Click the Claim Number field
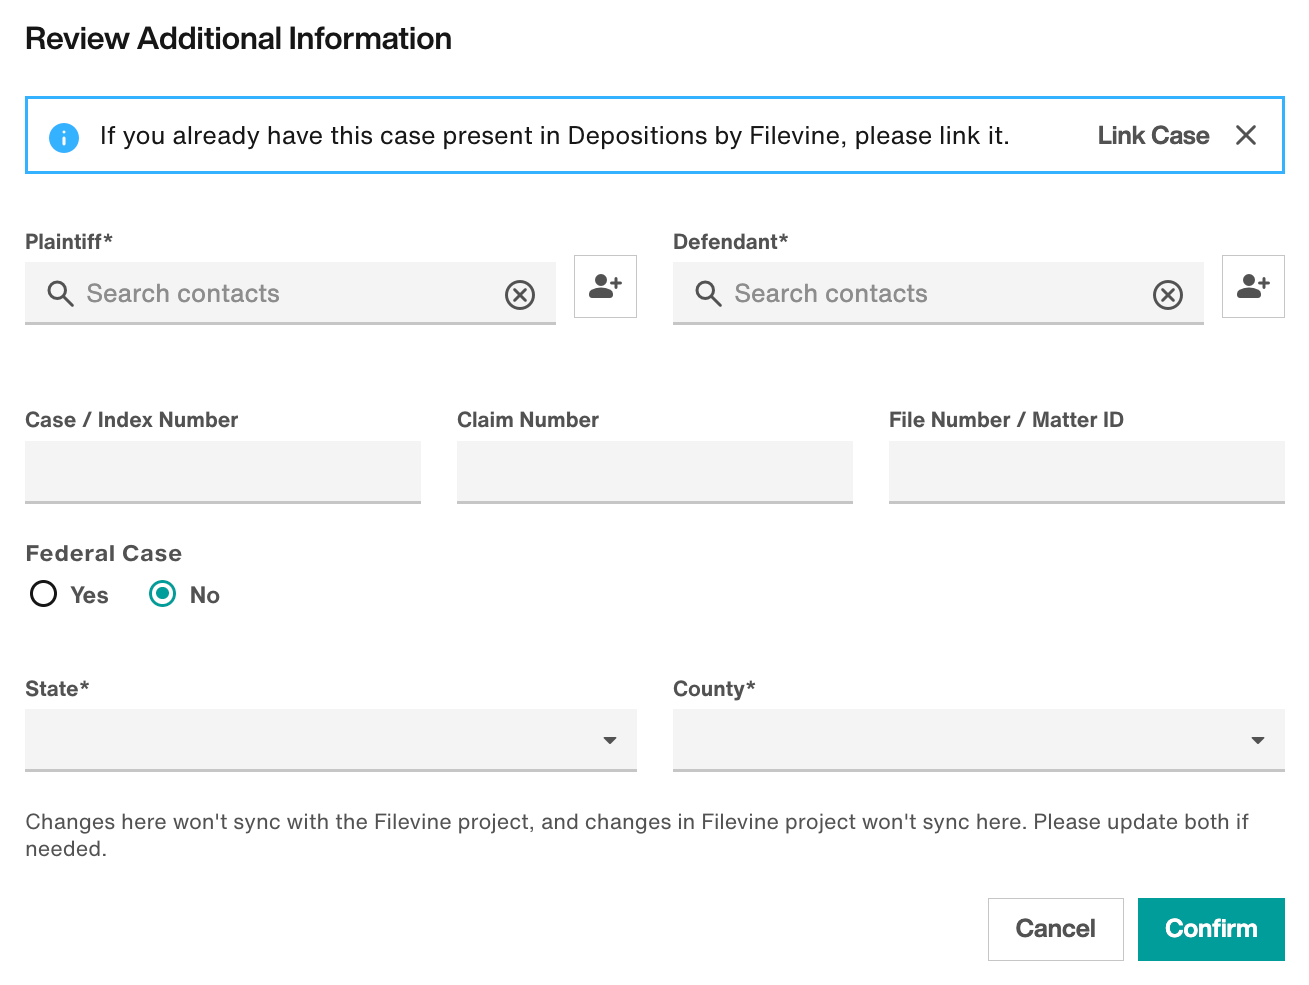The image size is (1309, 985). coord(655,472)
